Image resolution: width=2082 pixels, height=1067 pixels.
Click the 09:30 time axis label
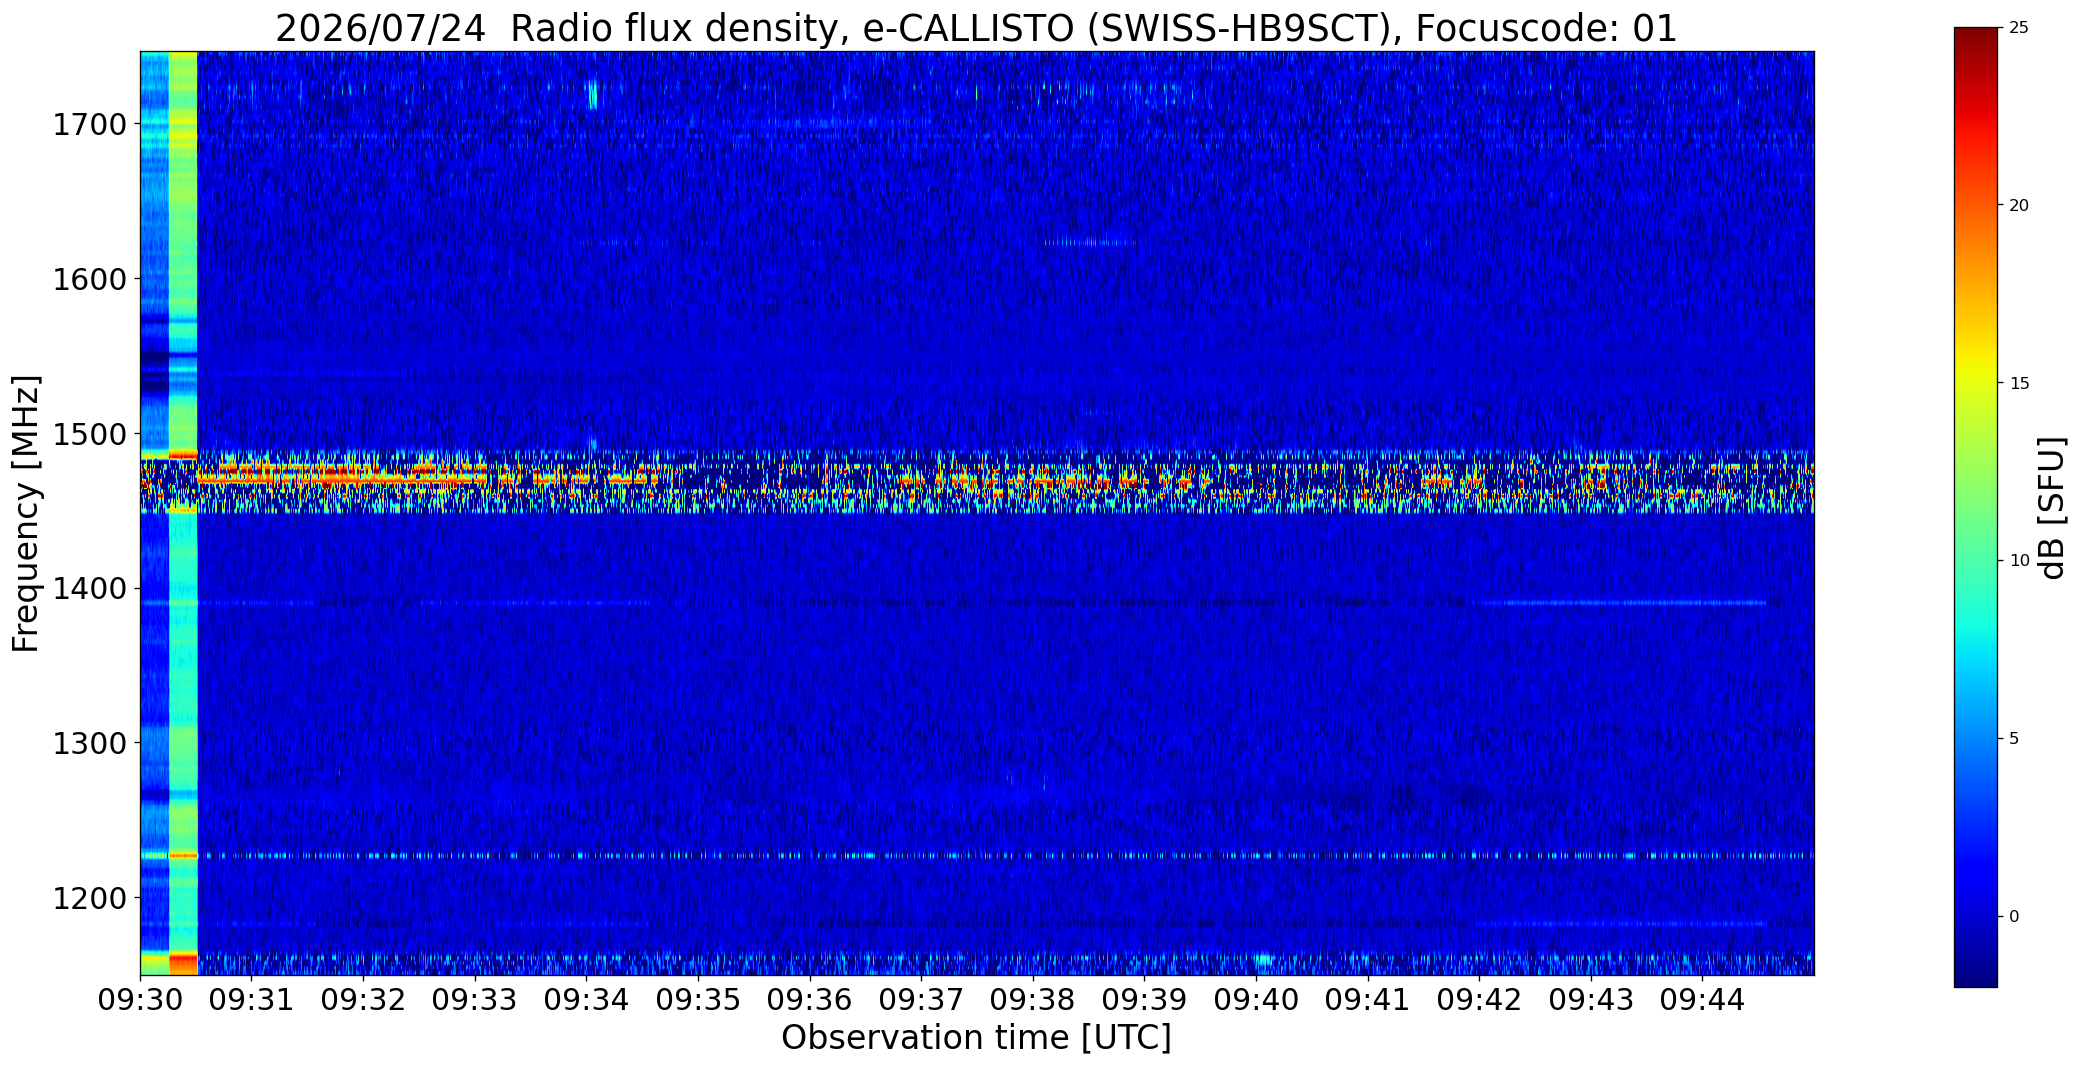point(140,1000)
